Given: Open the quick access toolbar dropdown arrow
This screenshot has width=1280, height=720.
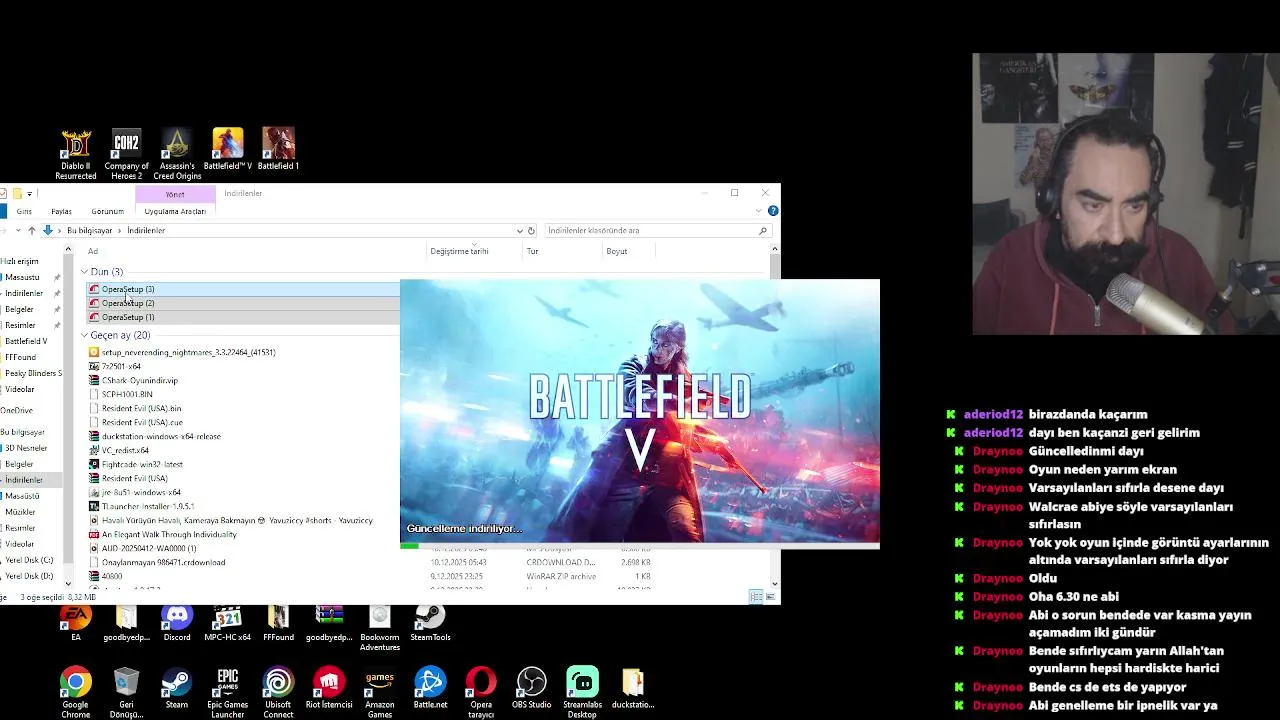Looking at the screenshot, I should pos(29,193).
